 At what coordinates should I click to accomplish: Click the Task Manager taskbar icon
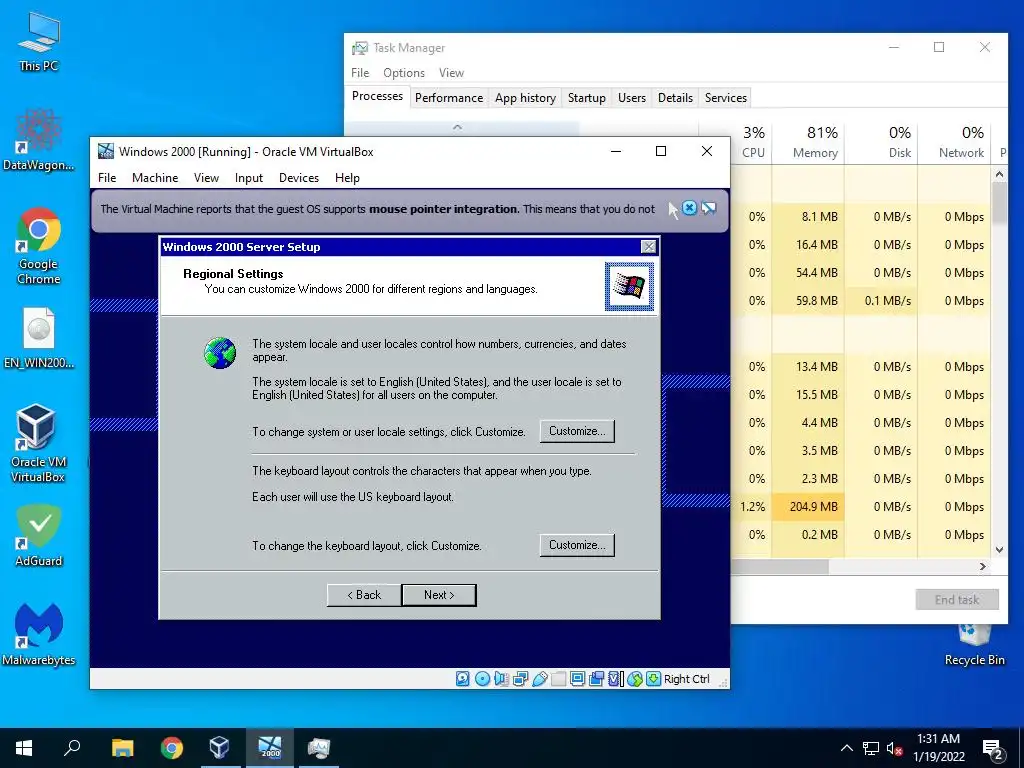pos(319,748)
